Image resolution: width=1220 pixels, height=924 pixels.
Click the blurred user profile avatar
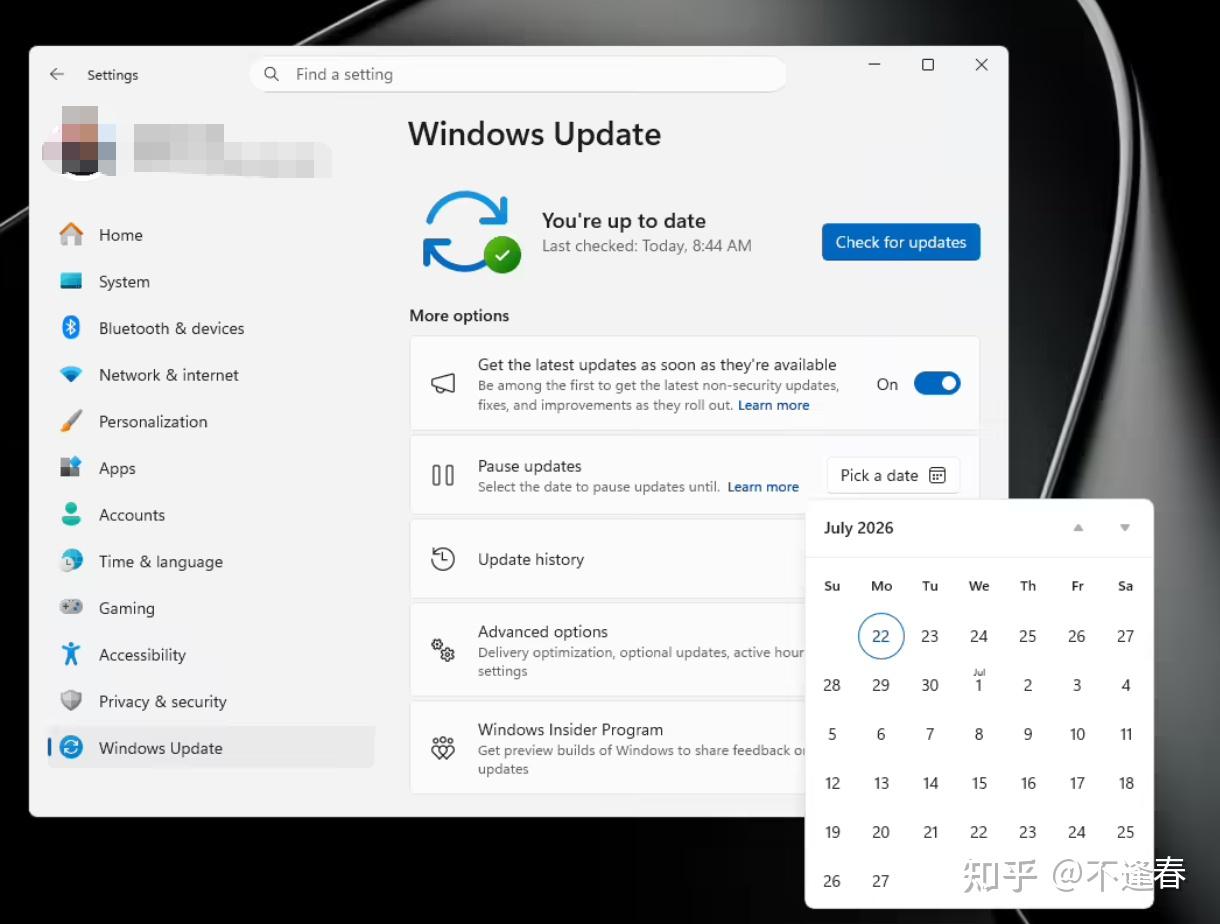tap(79, 141)
